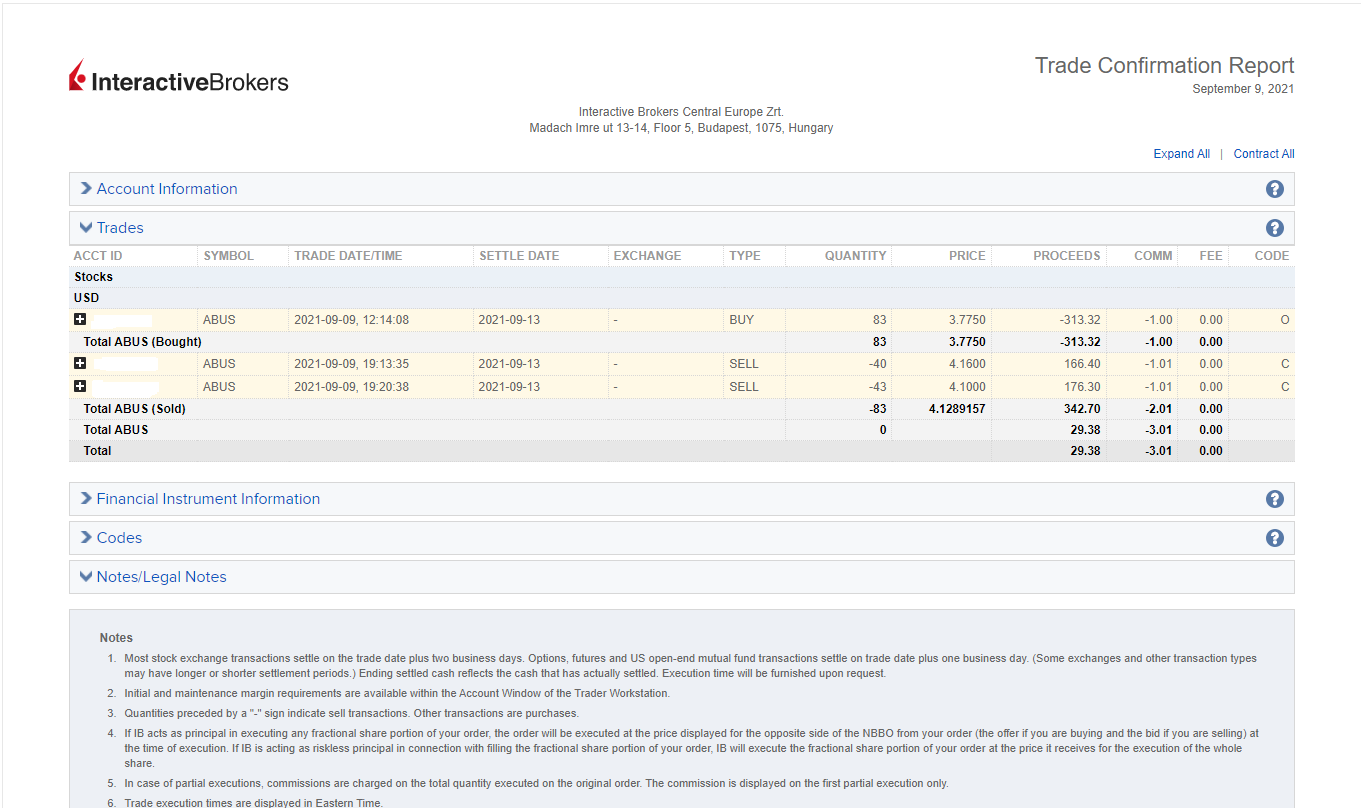The height and width of the screenshot is (808, 1361).
Task: Click the CODE column header
Action: pos(1272,256)
